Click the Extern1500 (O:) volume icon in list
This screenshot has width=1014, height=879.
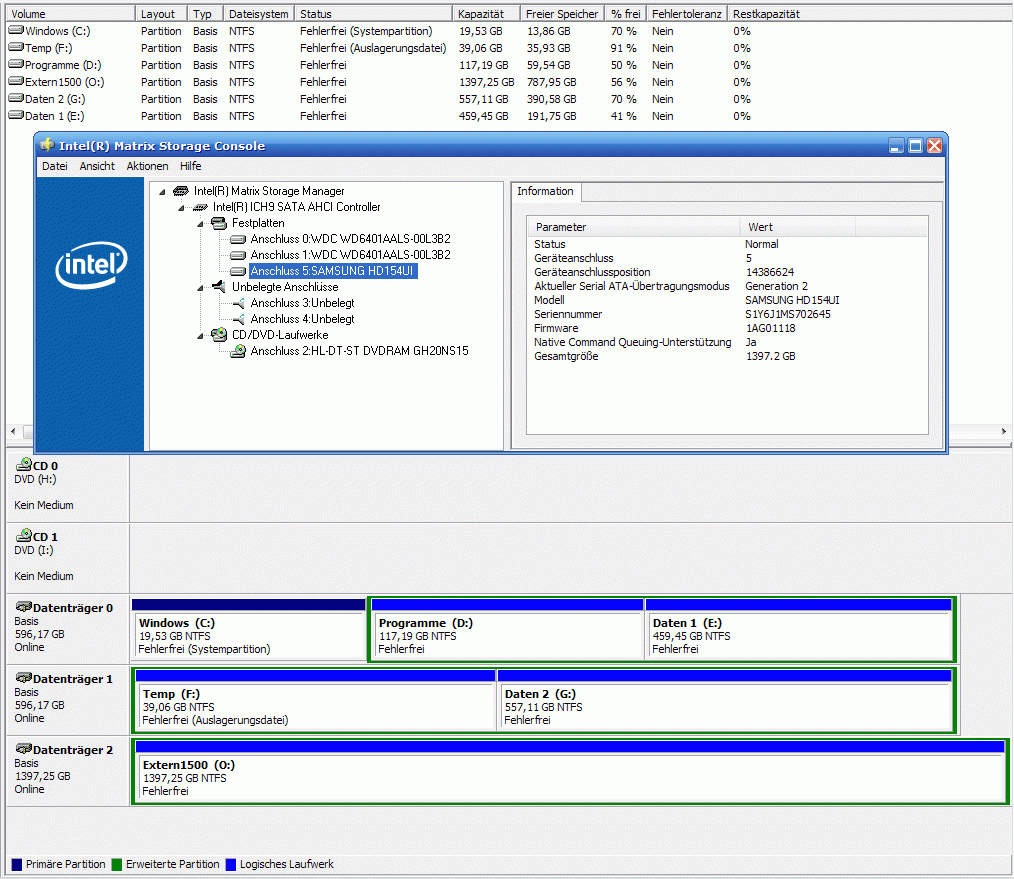pyautogui.click(x=16, y=81)
